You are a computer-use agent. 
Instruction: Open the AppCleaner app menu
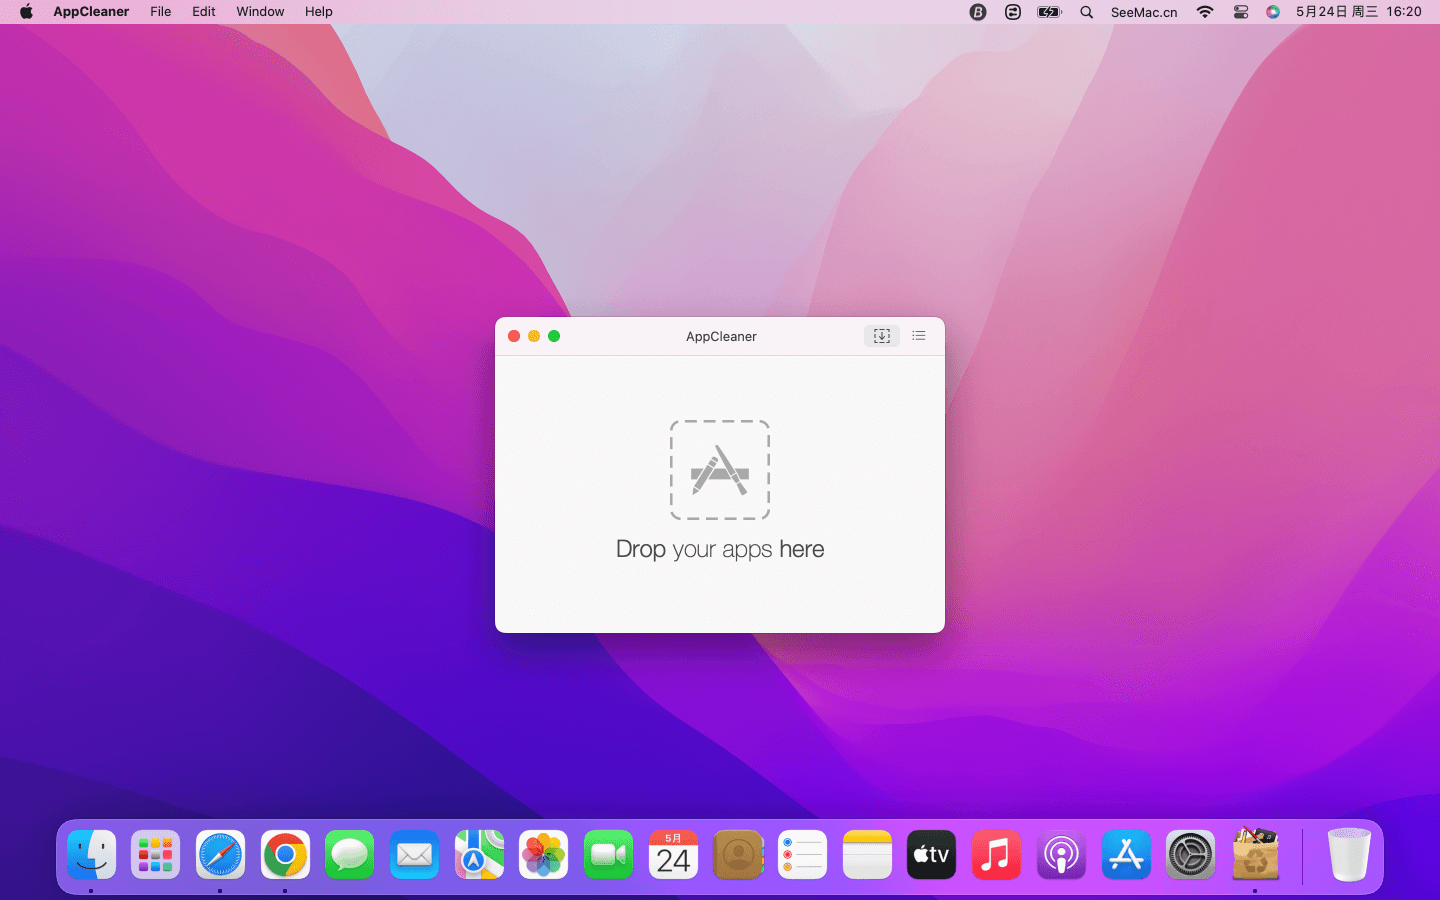[91, 12]
